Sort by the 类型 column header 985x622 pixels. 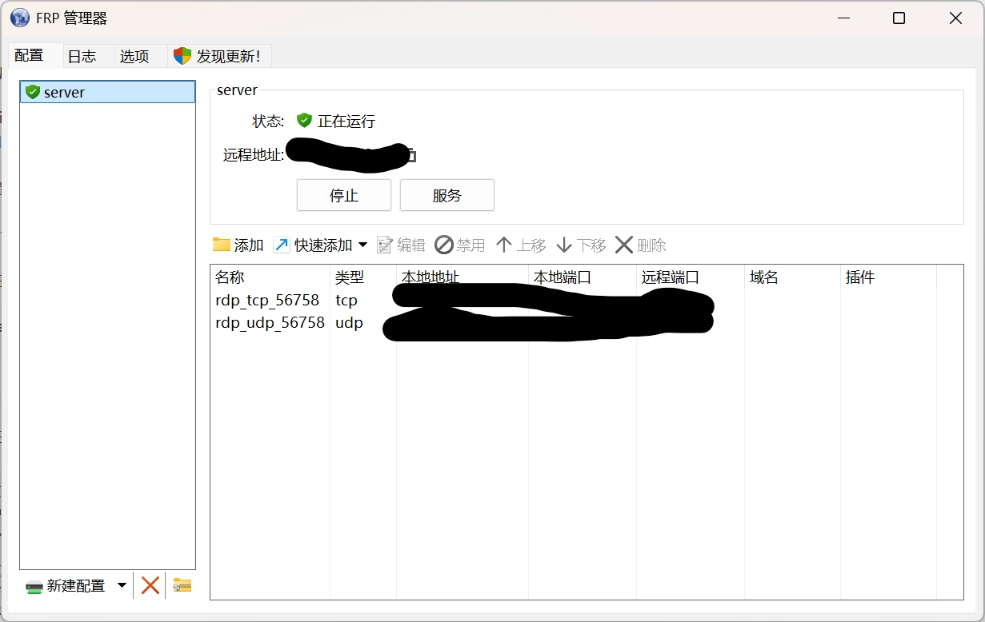[350, 277]
